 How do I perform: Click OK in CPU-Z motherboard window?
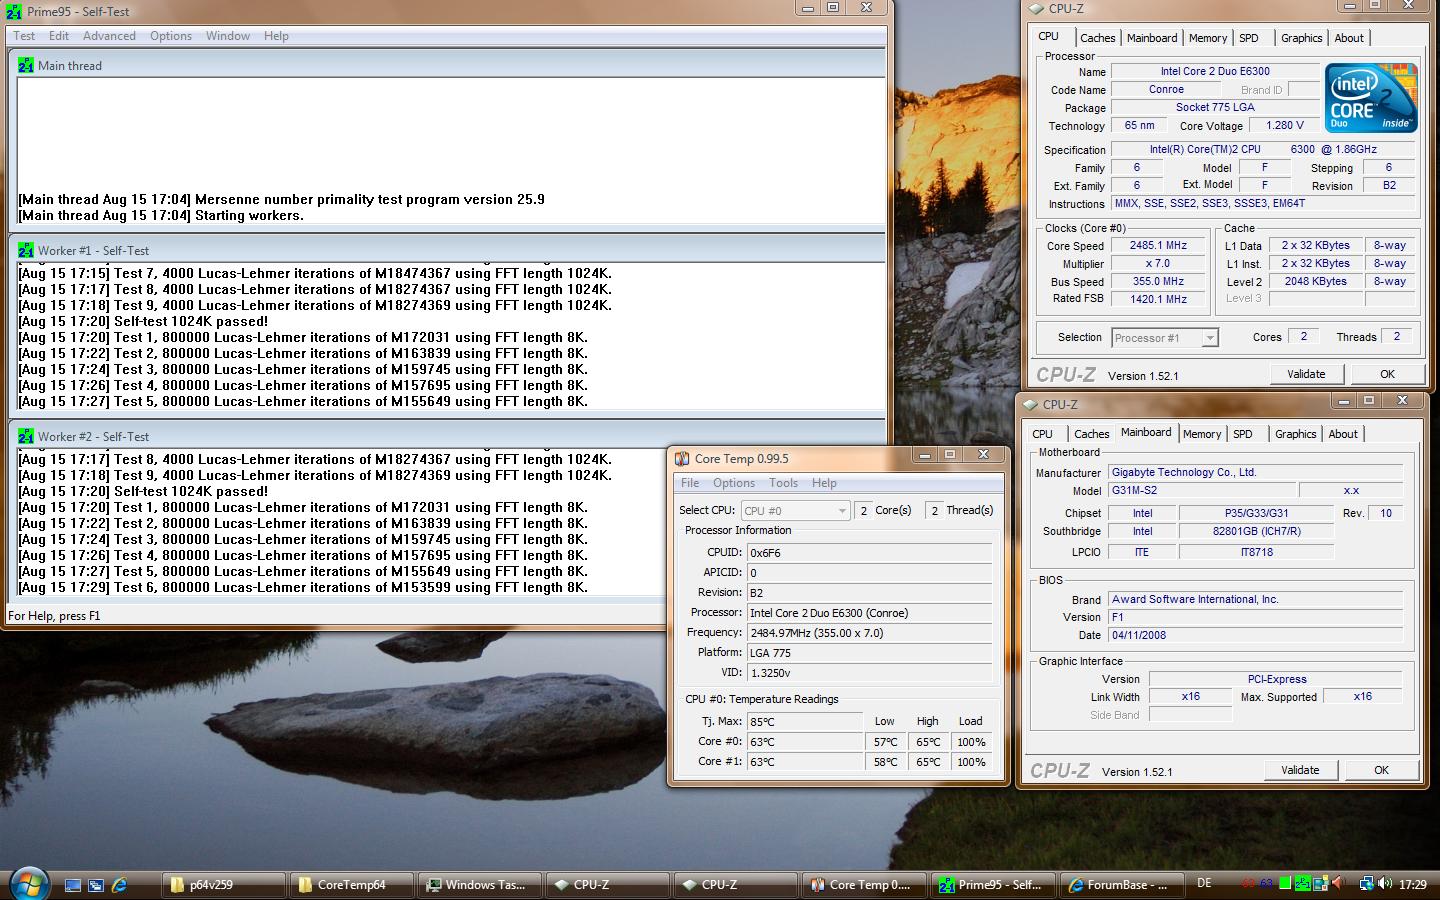(1381, 770)
